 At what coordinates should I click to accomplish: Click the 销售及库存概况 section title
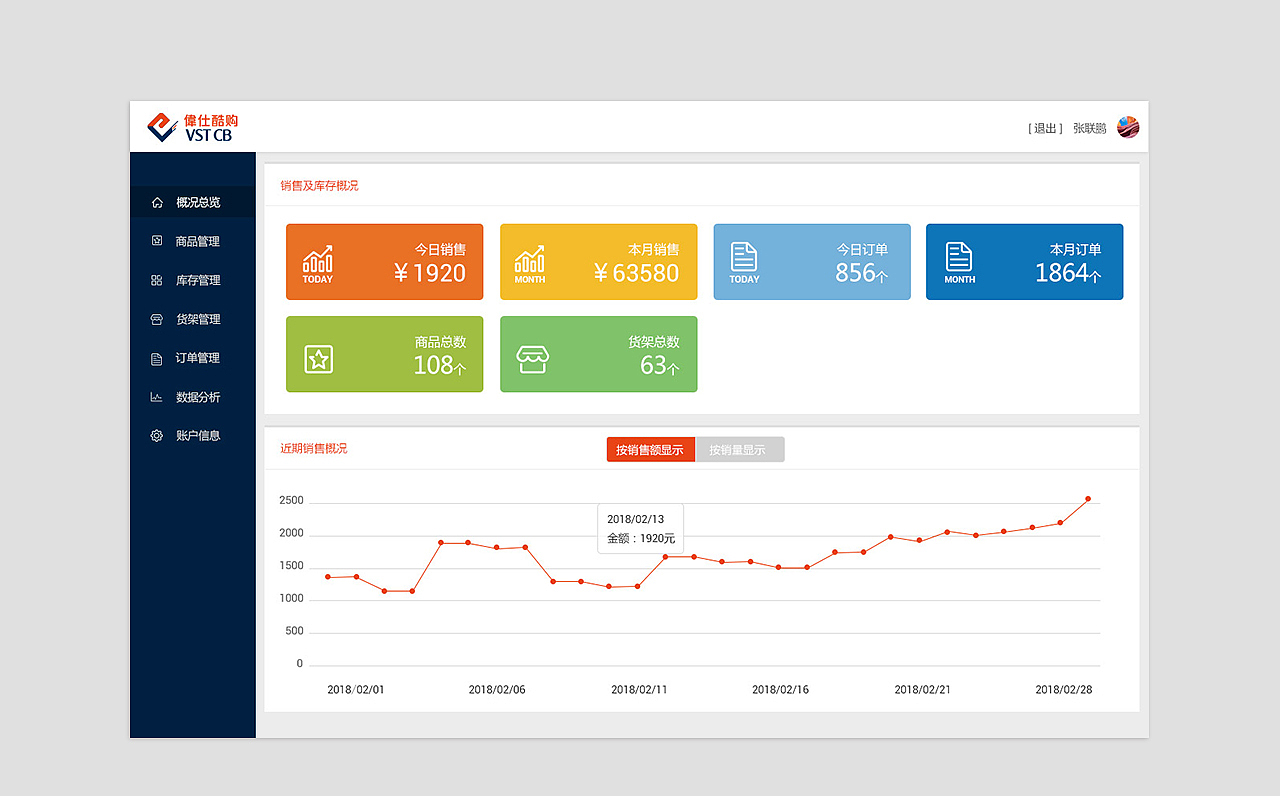click(x=319, y=186)
